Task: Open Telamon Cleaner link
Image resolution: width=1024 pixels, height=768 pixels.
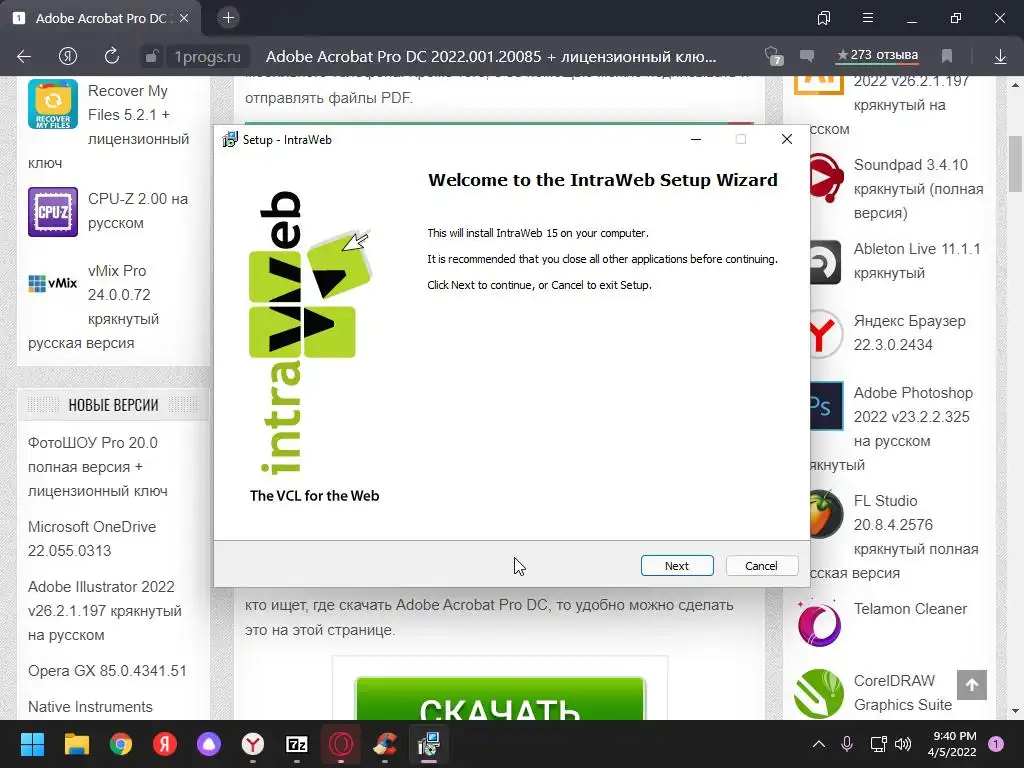Action: [x=910, y=609]
